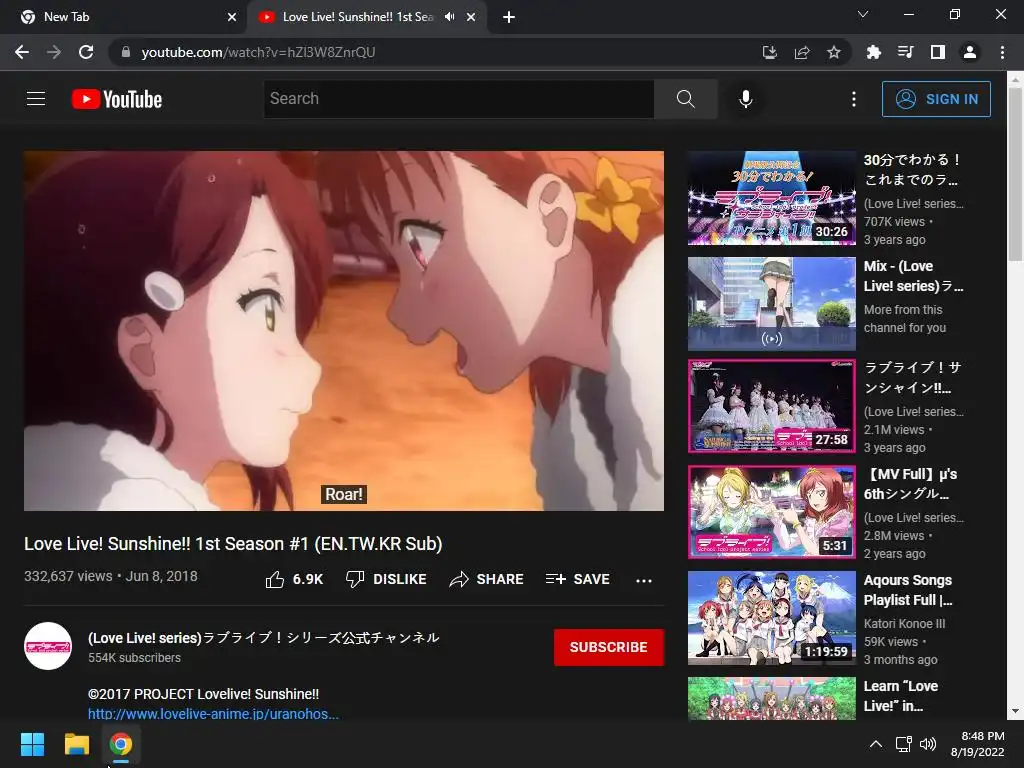The image size is (1024, 768).
Task: Select the video title text
Action: click(233, 543)
